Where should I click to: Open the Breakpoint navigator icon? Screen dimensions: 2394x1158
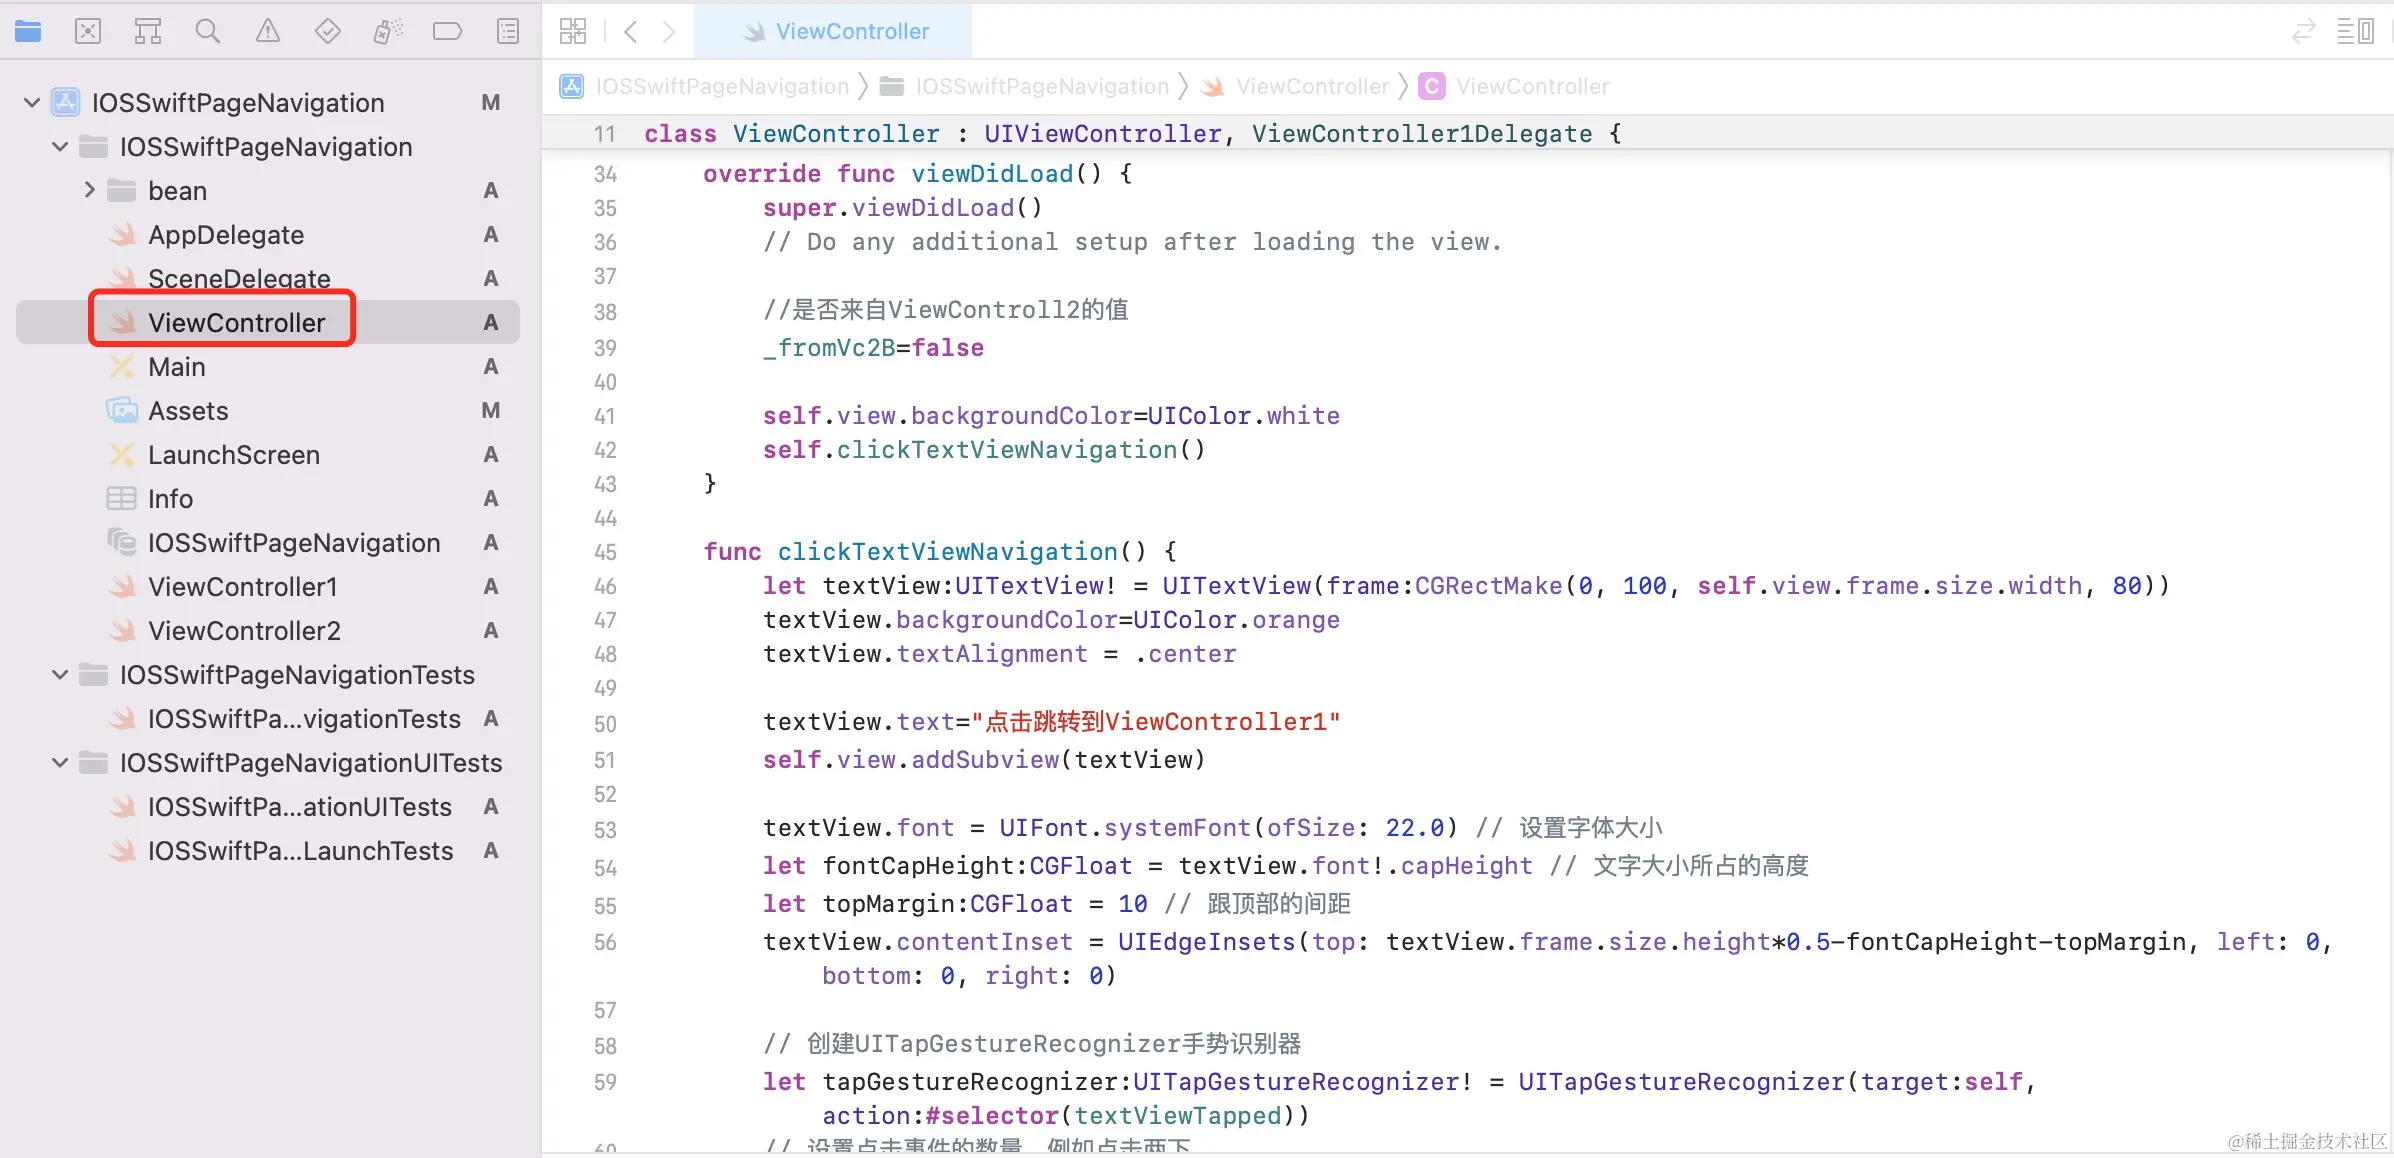coord(447,32)
